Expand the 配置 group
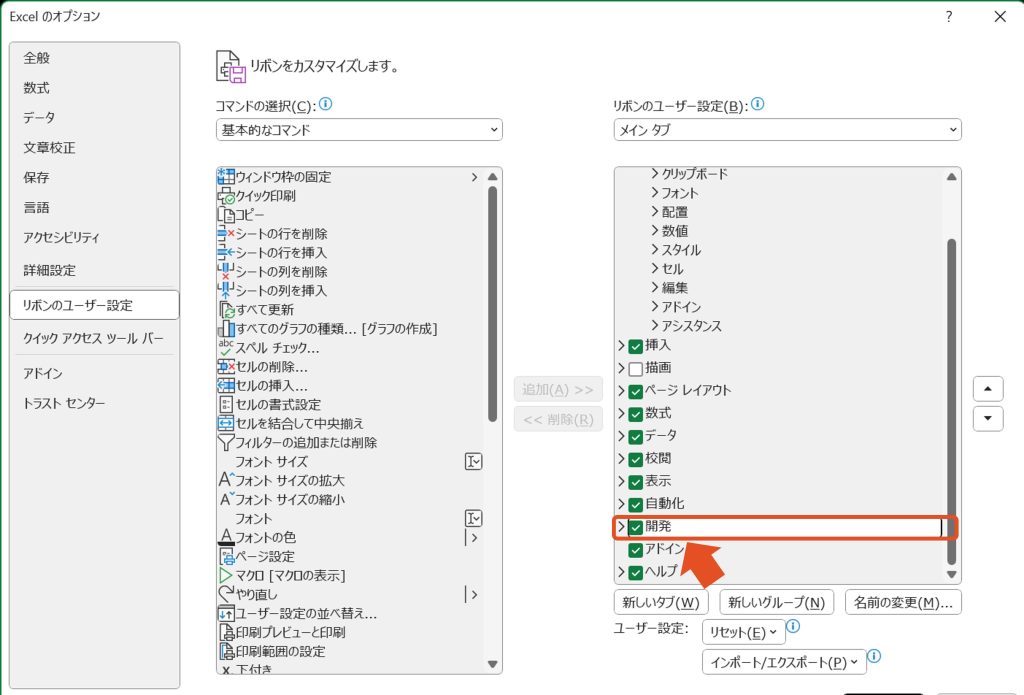 [654, 212]
